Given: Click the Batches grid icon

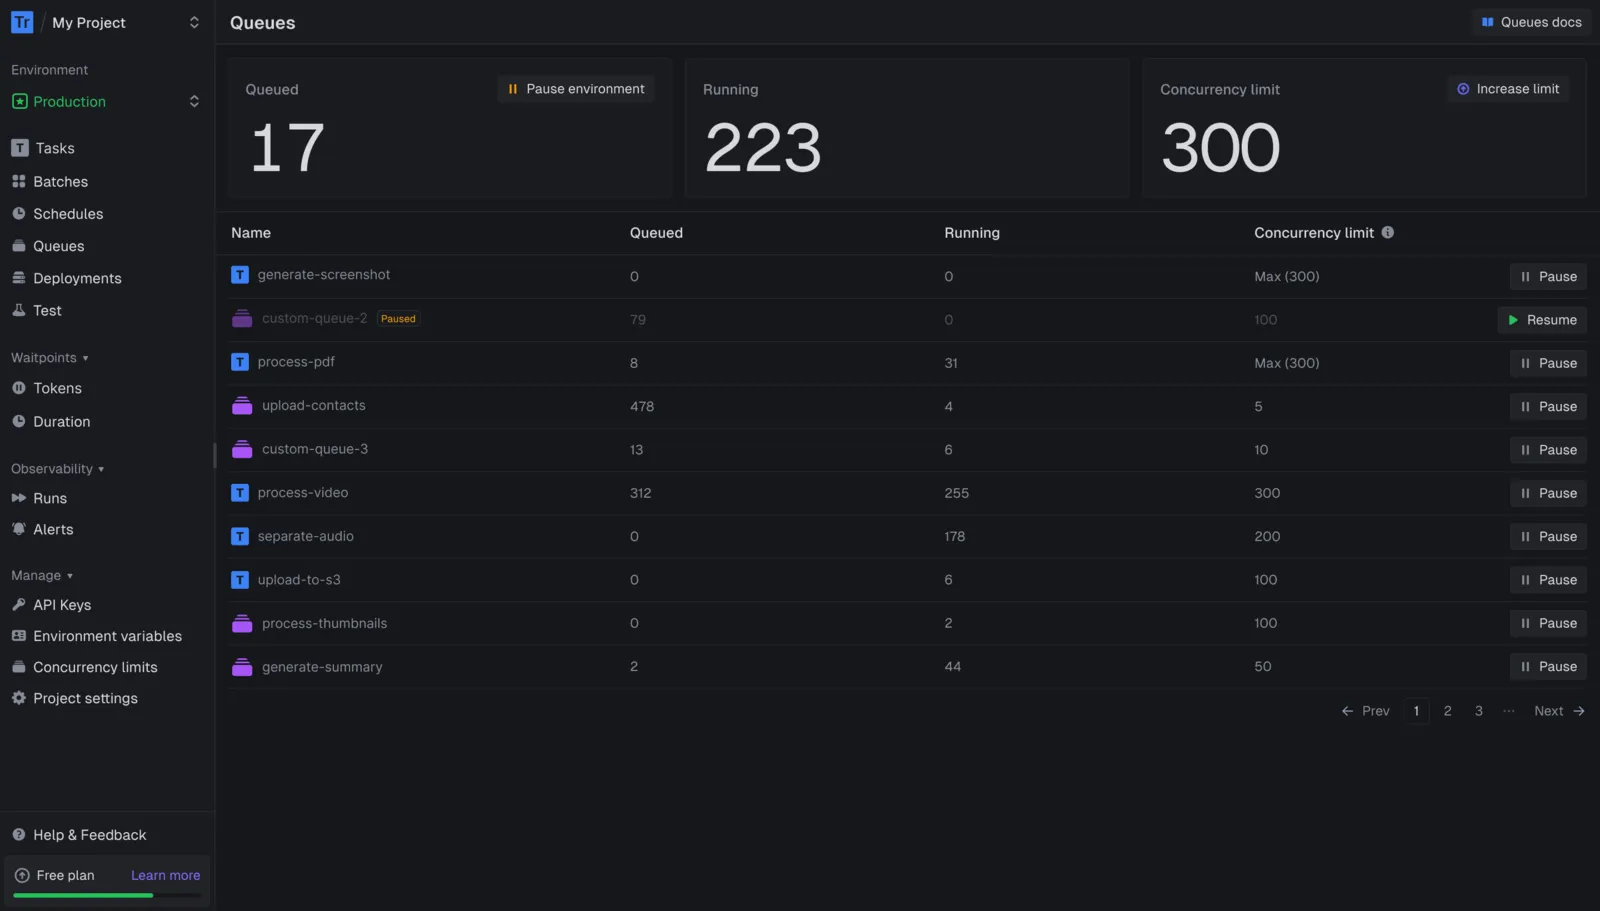Looking at the screenshot, I should (x=19, y=181).
